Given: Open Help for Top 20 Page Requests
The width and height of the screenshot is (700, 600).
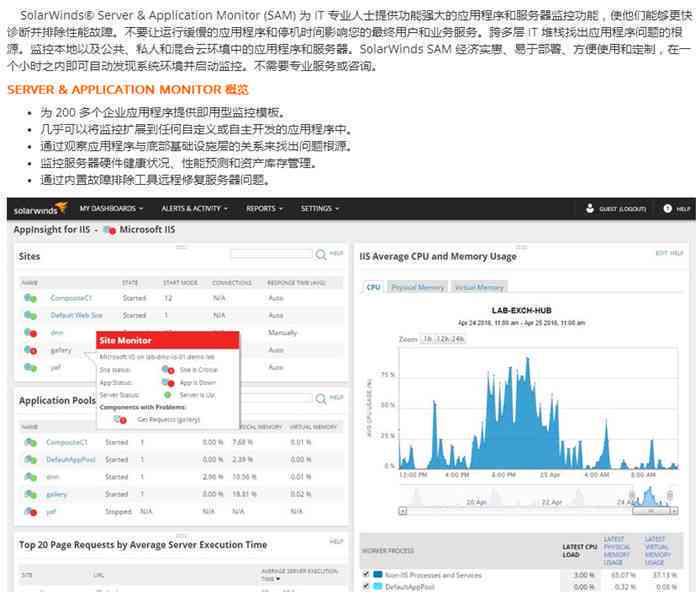Looking at the screenshot, I should (x=336, y=543).
